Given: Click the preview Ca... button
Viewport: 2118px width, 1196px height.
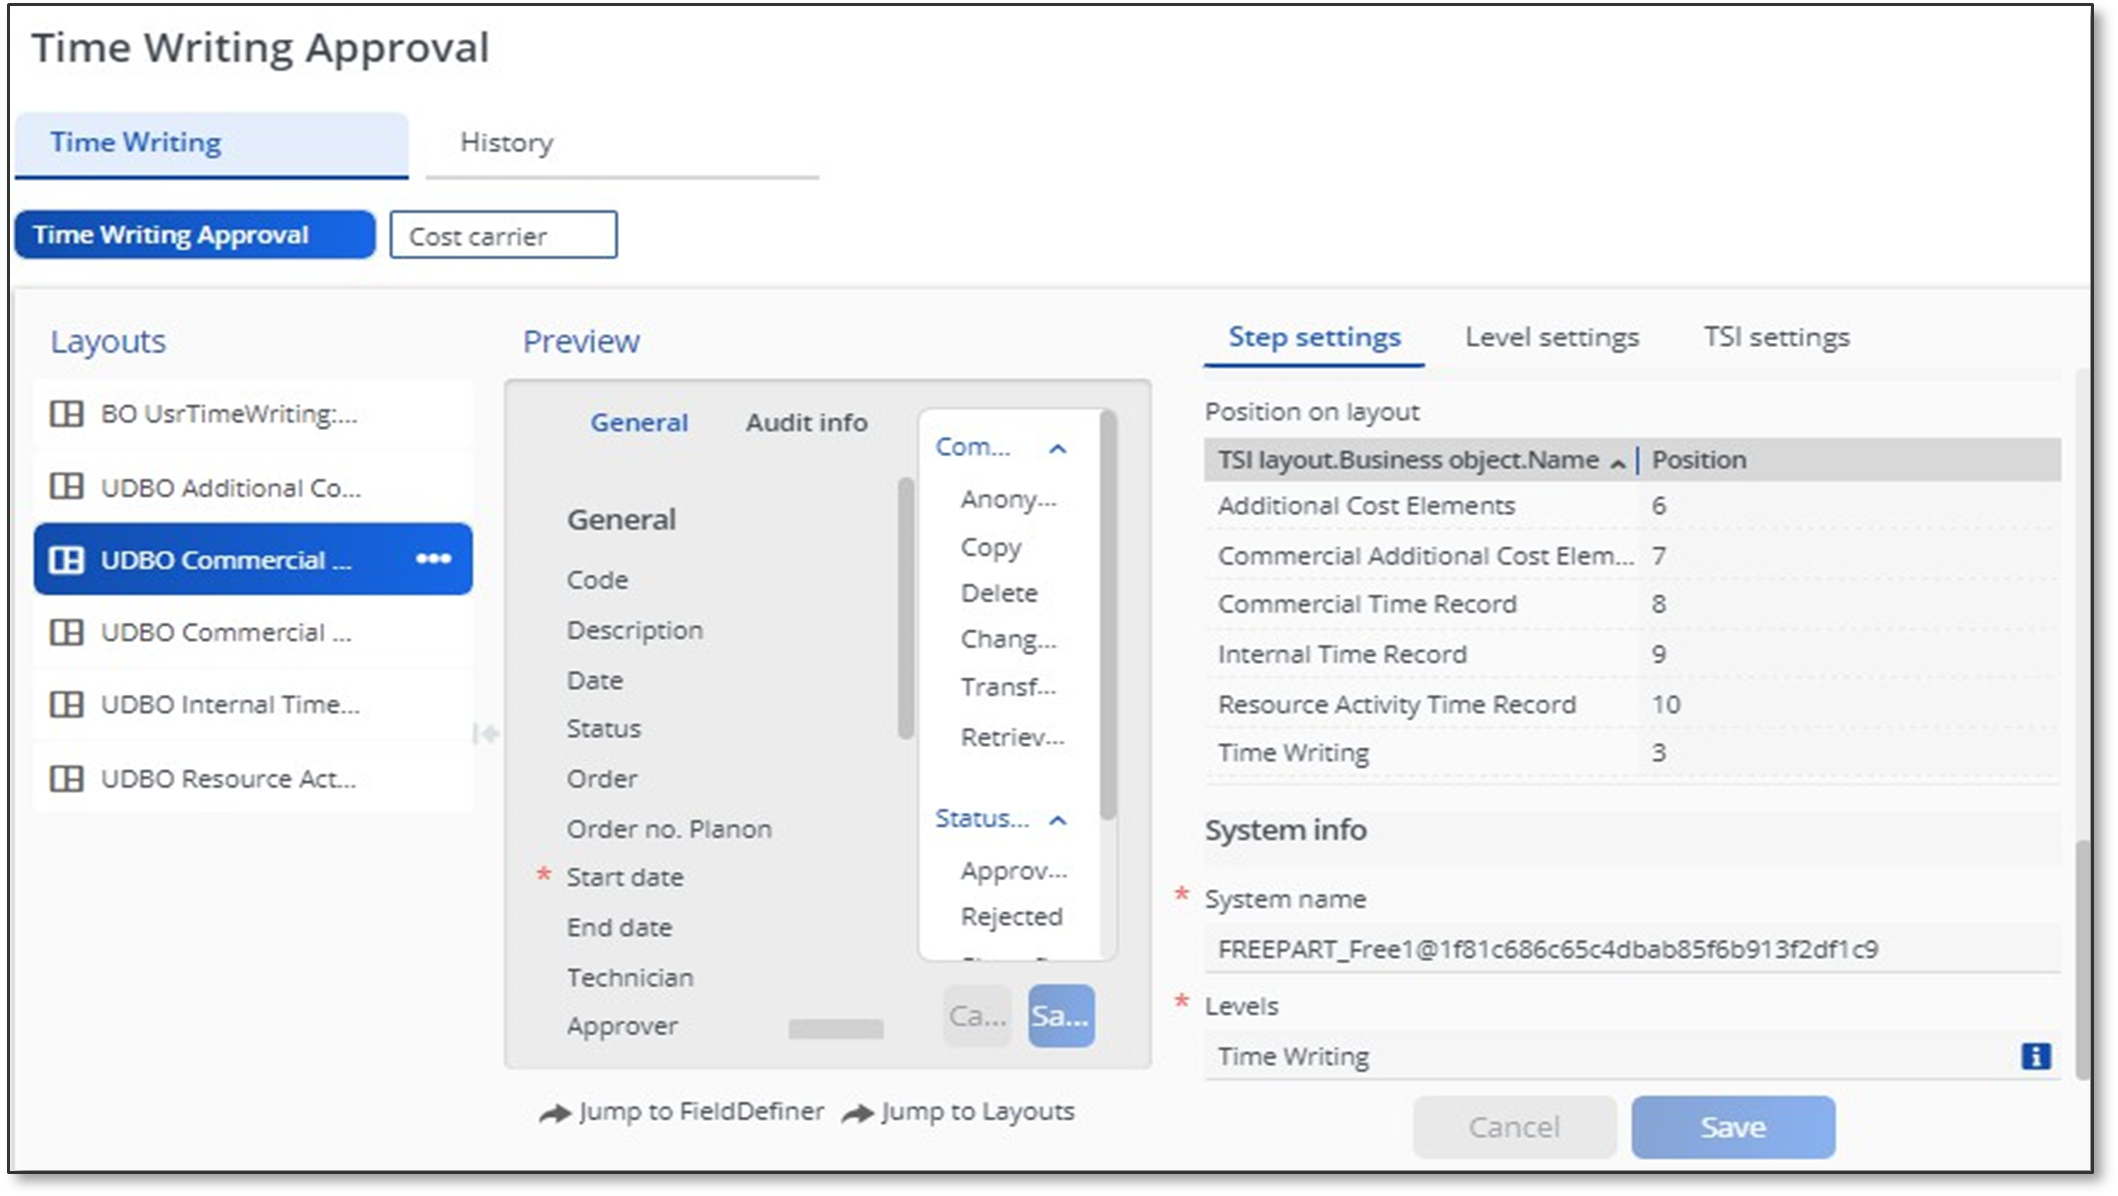Looking at the screenshot, I should point(977,1016).
